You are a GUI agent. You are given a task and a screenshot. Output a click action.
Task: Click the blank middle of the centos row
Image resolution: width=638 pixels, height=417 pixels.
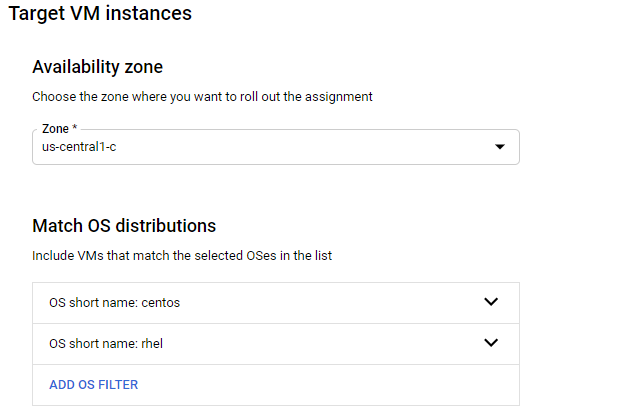coord(320,302)
